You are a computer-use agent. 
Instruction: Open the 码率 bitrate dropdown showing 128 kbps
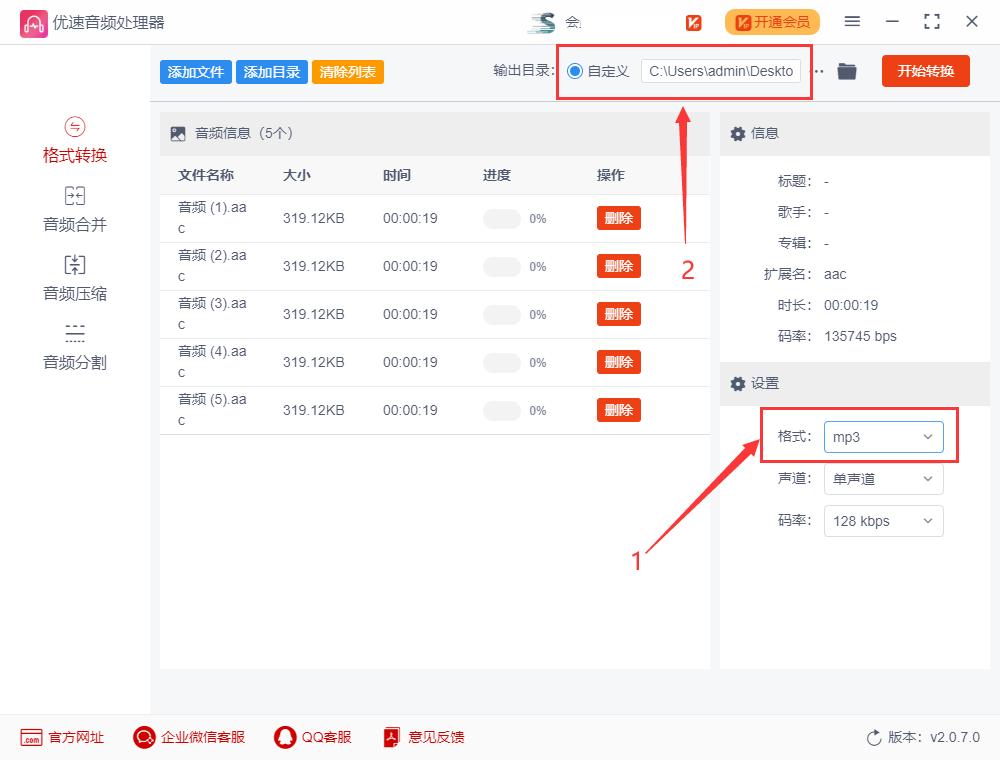[x=883, y=521]
